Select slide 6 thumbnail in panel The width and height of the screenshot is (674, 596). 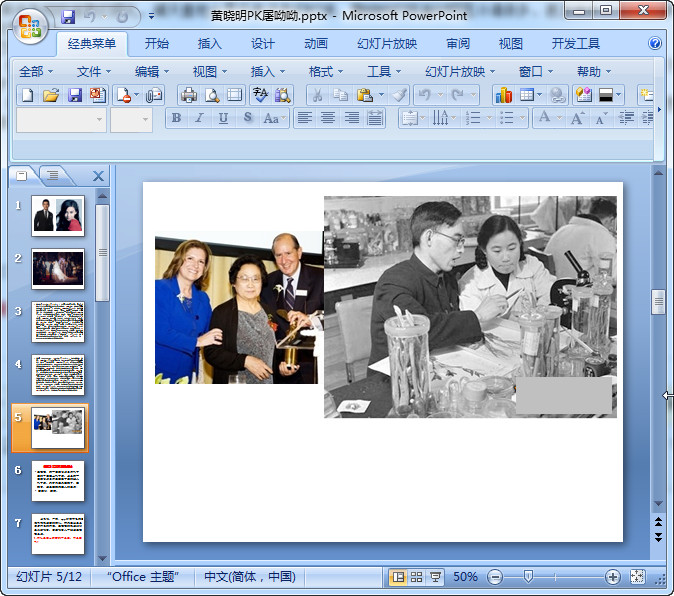point(58,481)
